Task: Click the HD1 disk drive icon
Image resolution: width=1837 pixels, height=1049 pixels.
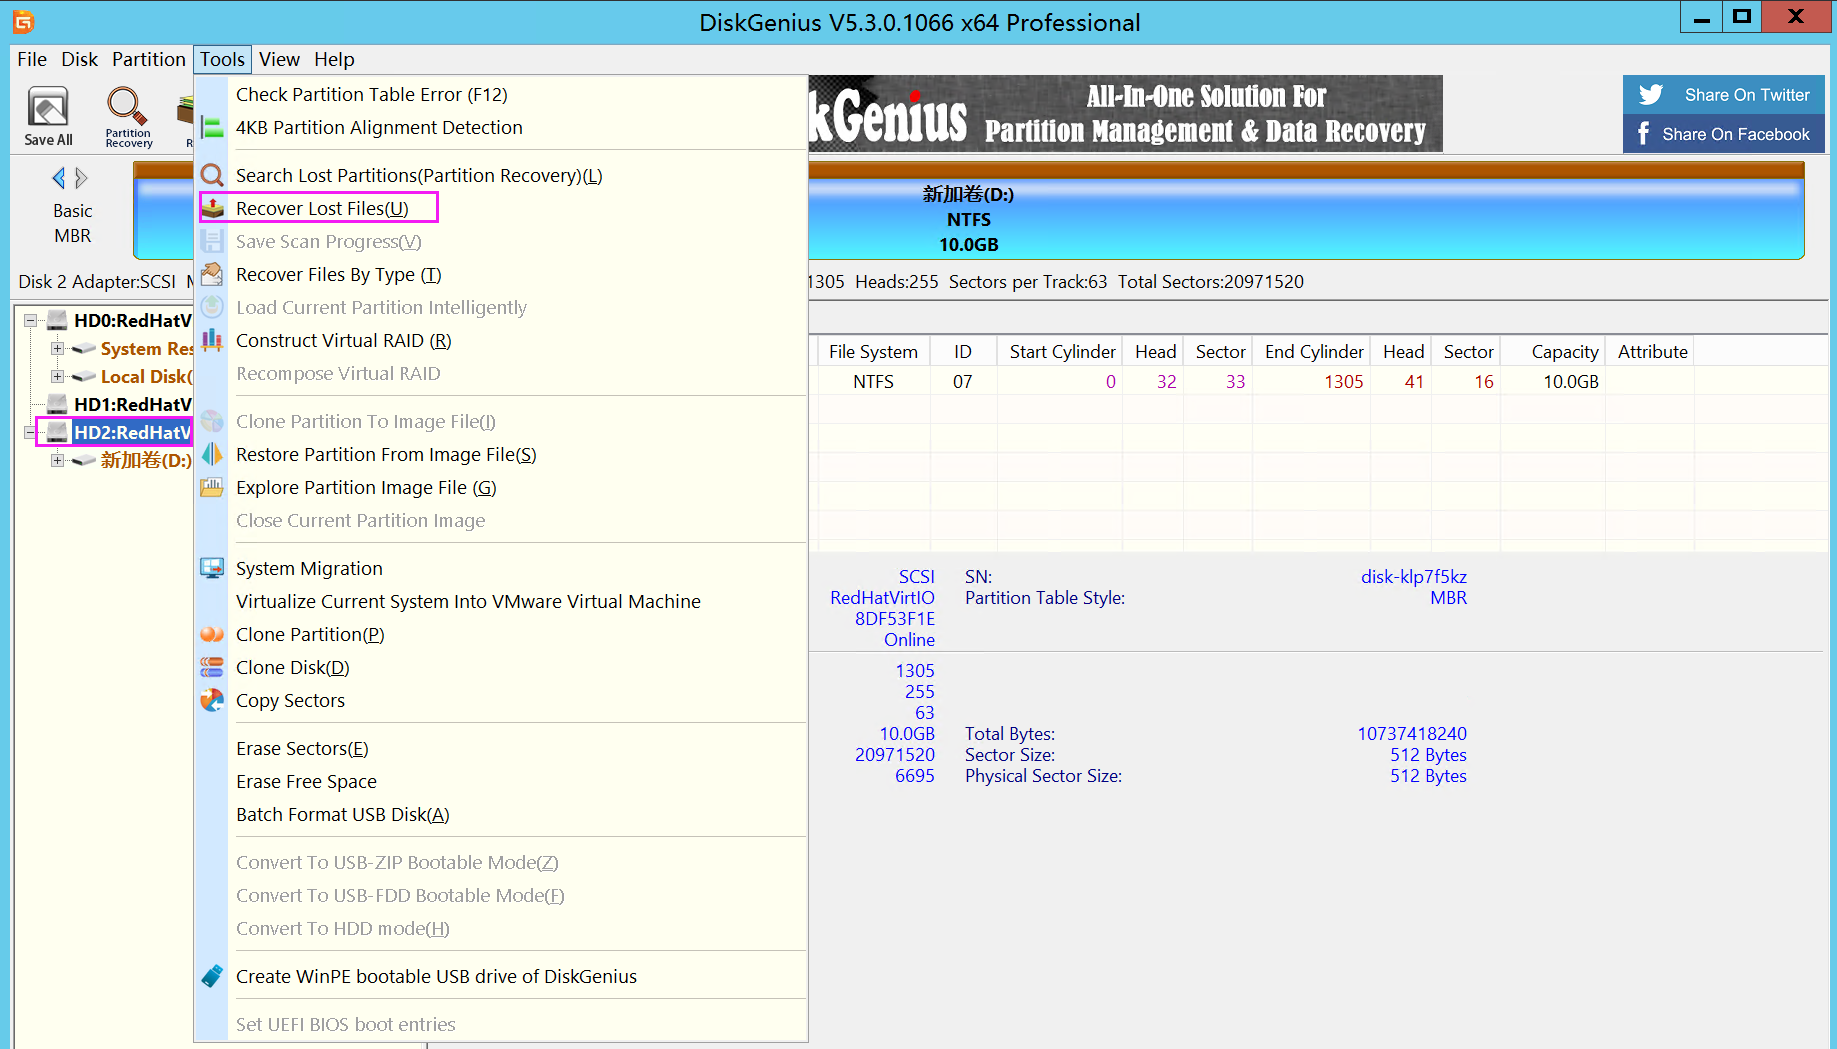Action: 58,405
